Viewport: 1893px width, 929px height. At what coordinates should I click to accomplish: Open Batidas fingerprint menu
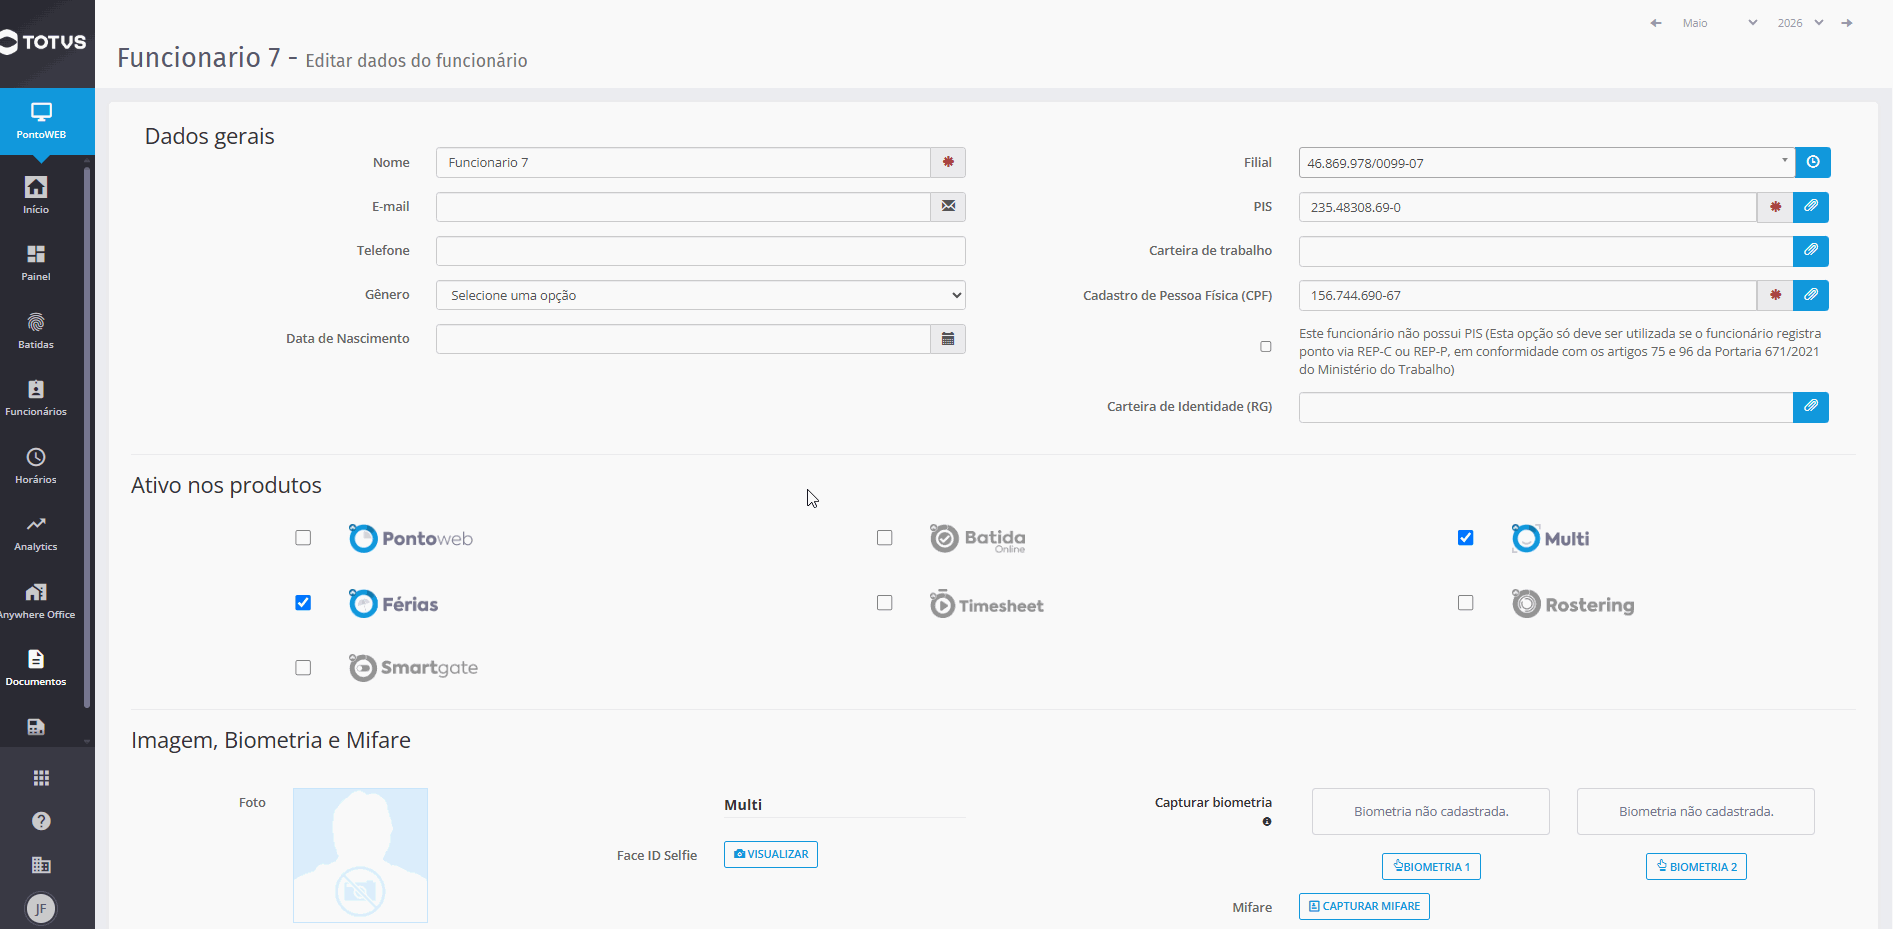[36, 331]
